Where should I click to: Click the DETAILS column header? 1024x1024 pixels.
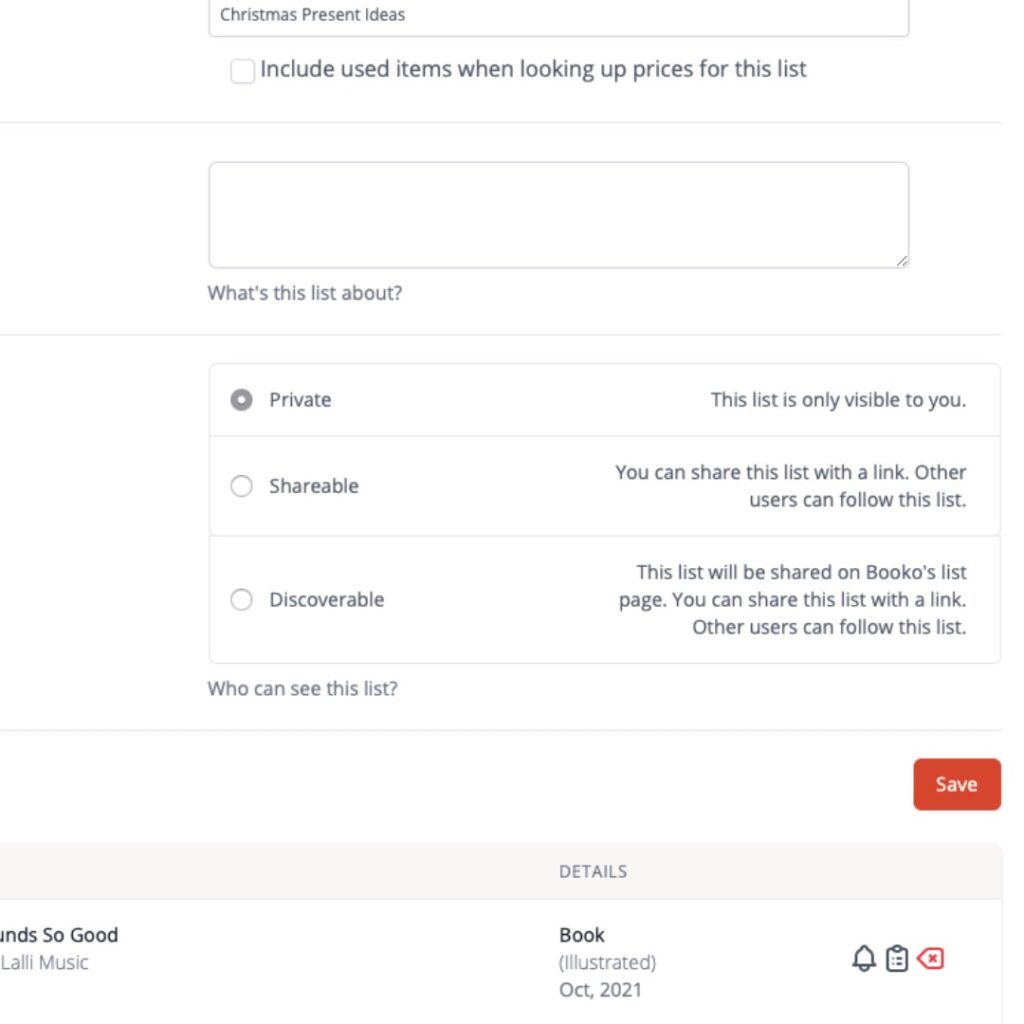[x=592, y=871]
